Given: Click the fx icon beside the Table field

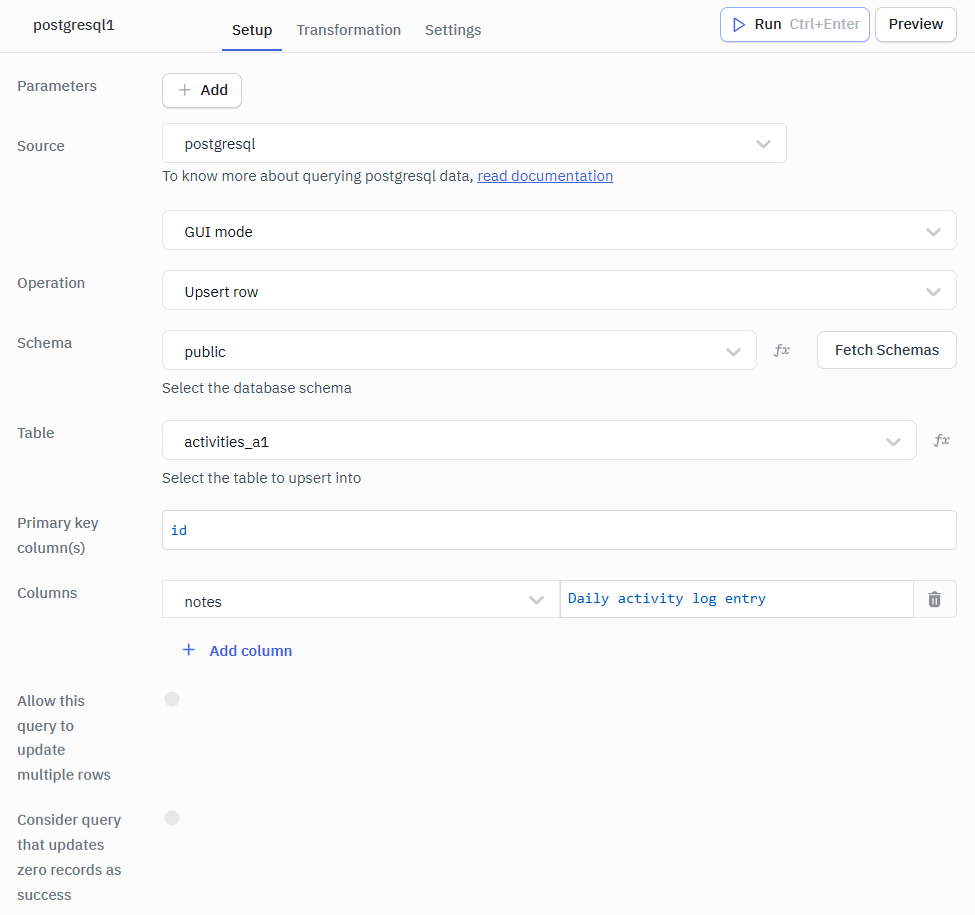Looking at the screenshot, I should click(x=941, y=440).
